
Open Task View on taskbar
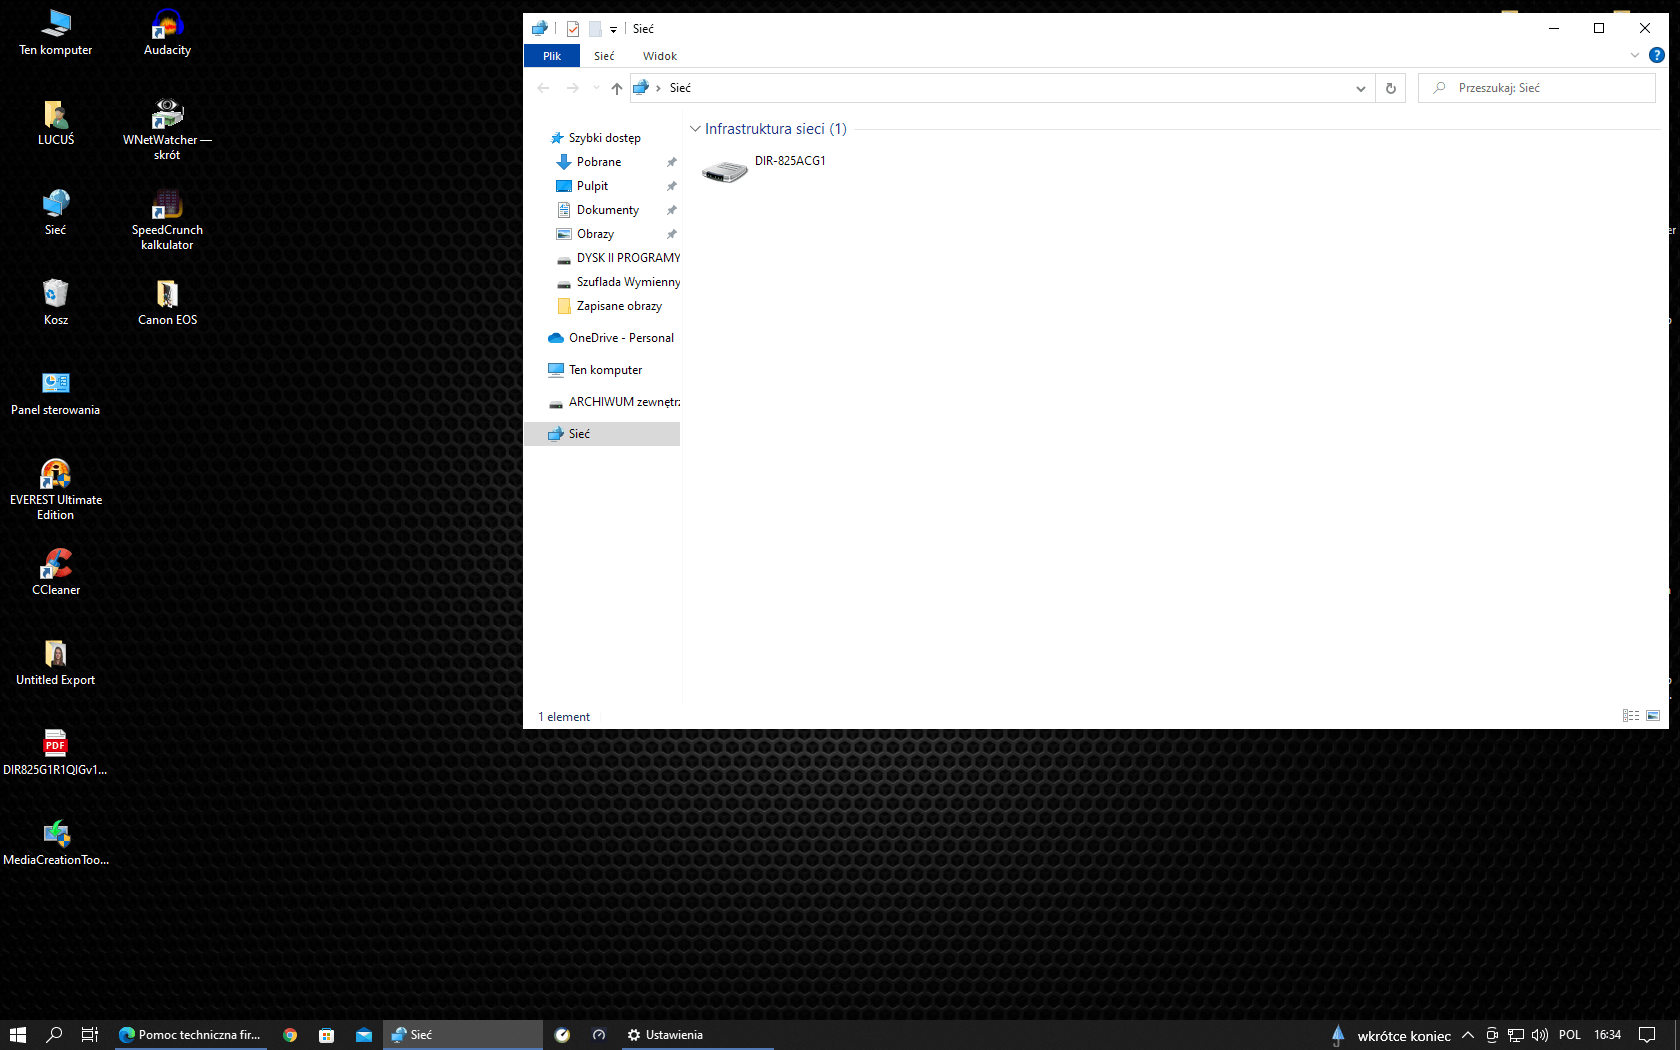[90, 1035]
